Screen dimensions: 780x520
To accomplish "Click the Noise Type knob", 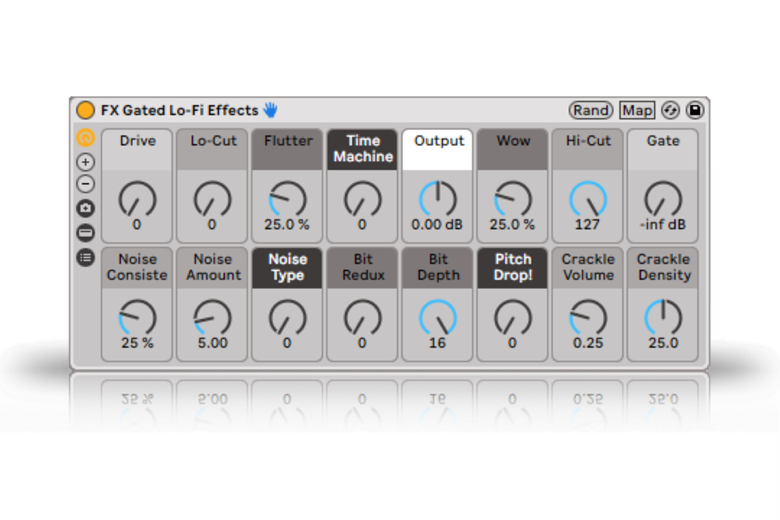I will point(288,317).
